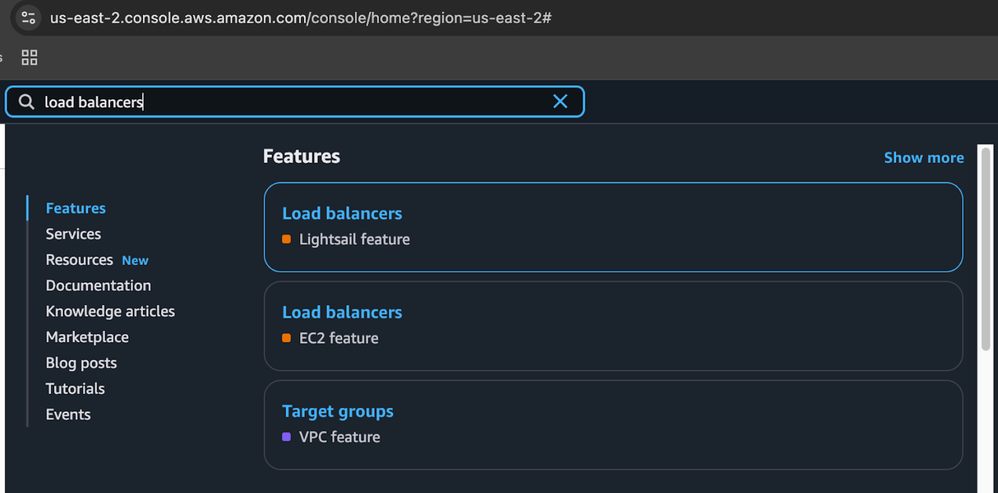The height and width of the screenshot is (493, 998).
Task: View Blog posts results category
Action: pos(81,363)
